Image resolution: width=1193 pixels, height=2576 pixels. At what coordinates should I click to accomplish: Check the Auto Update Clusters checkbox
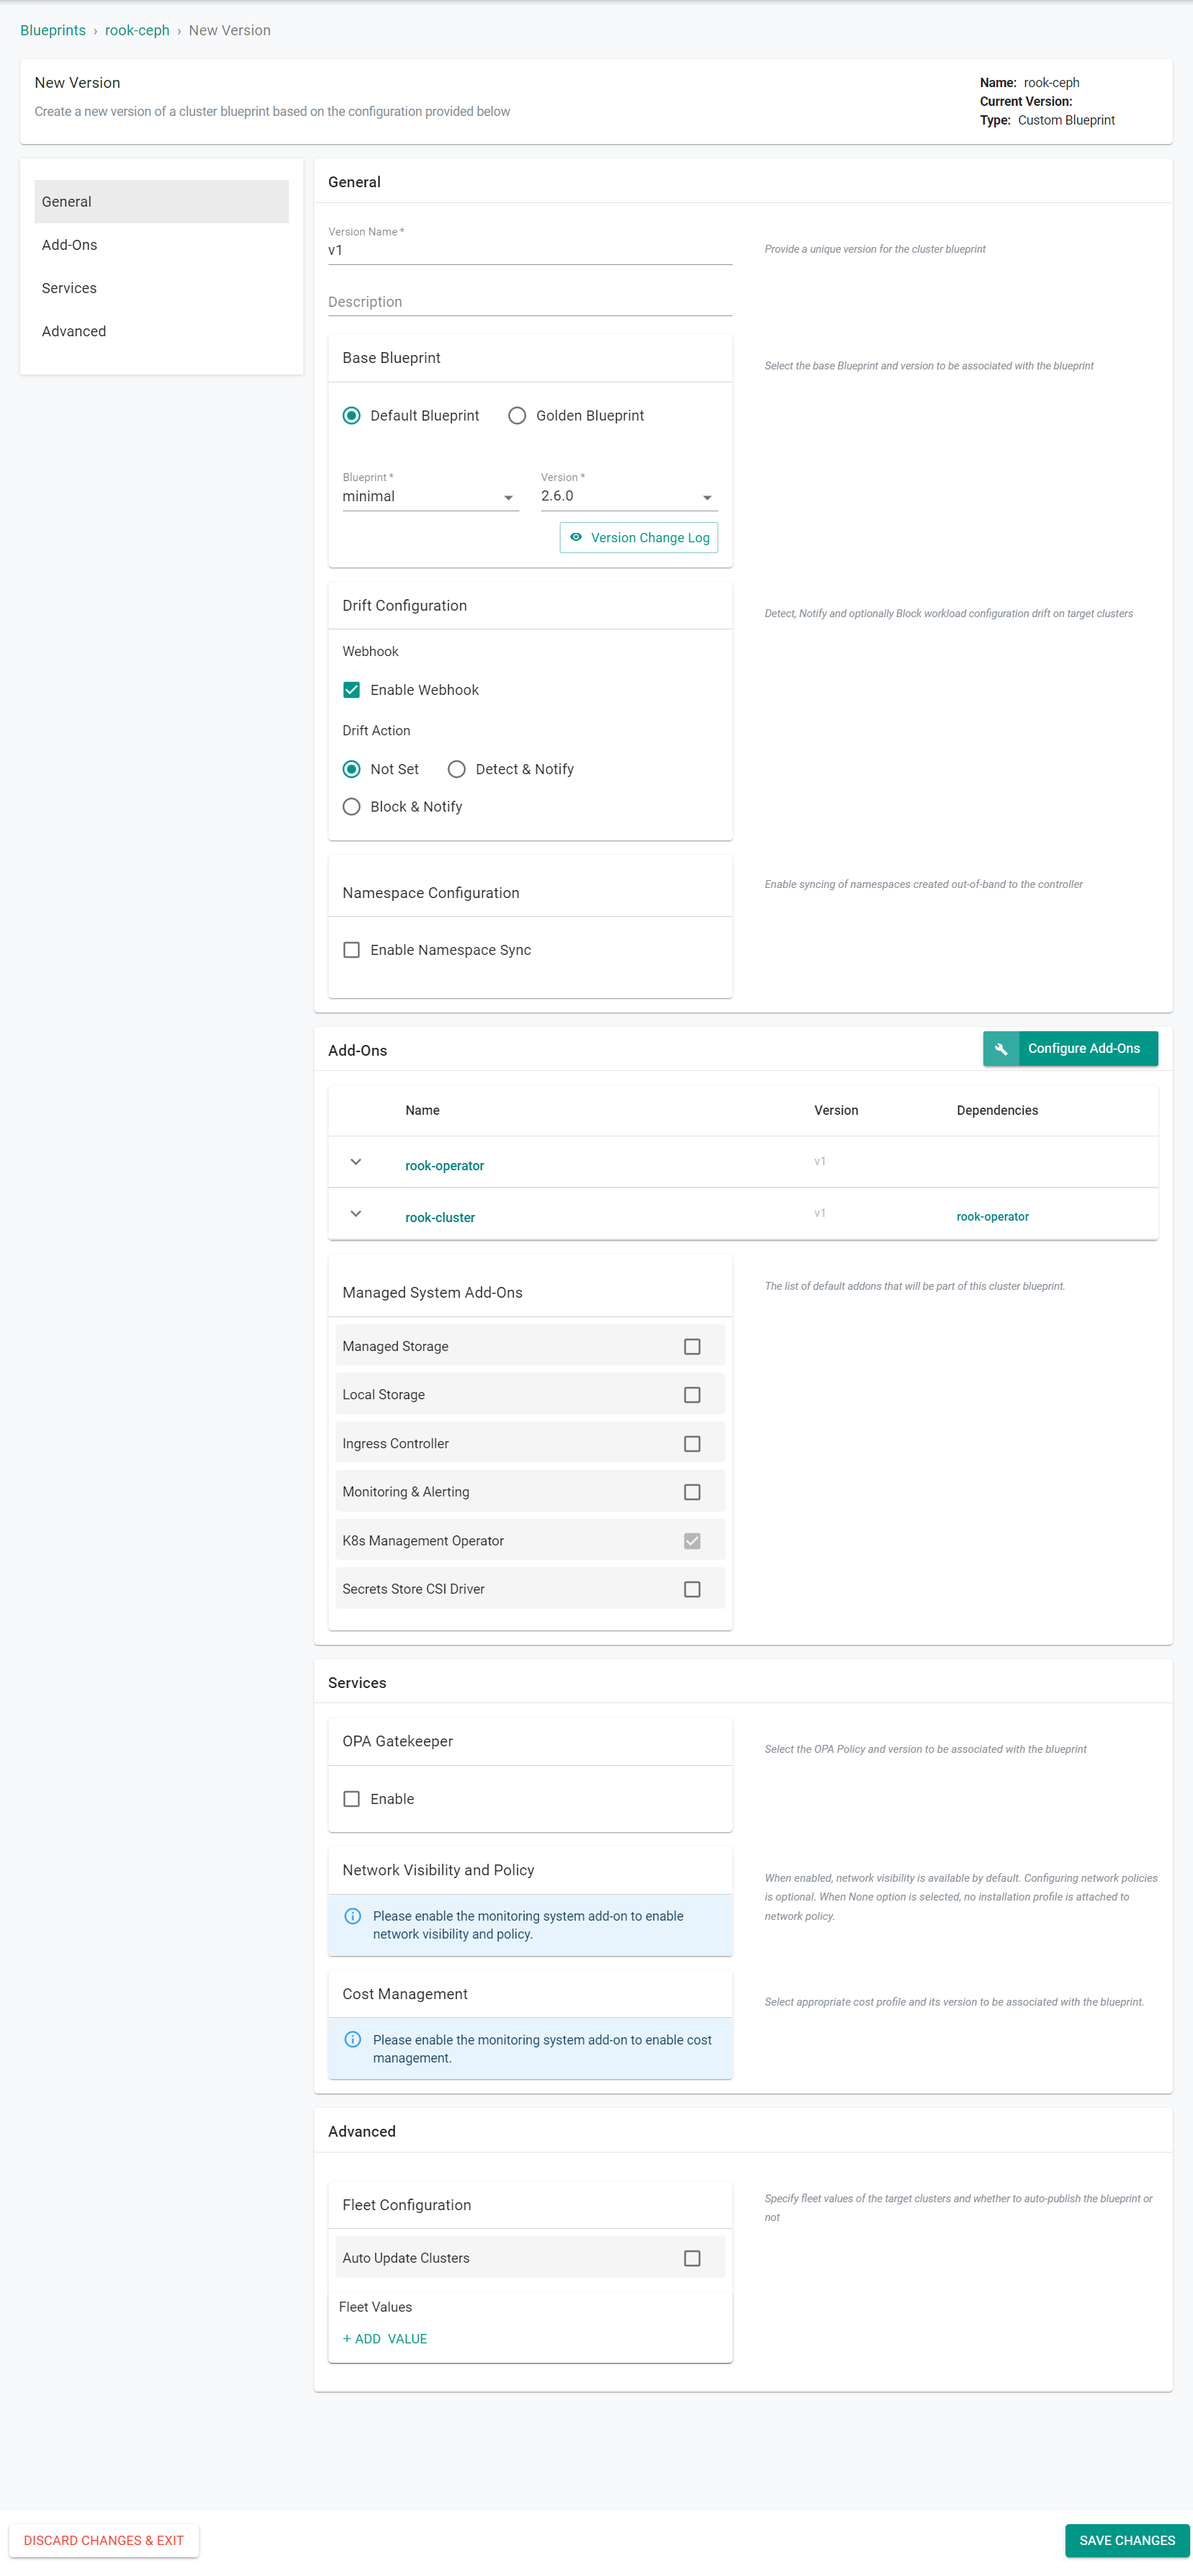click(x=692, y=2258)
